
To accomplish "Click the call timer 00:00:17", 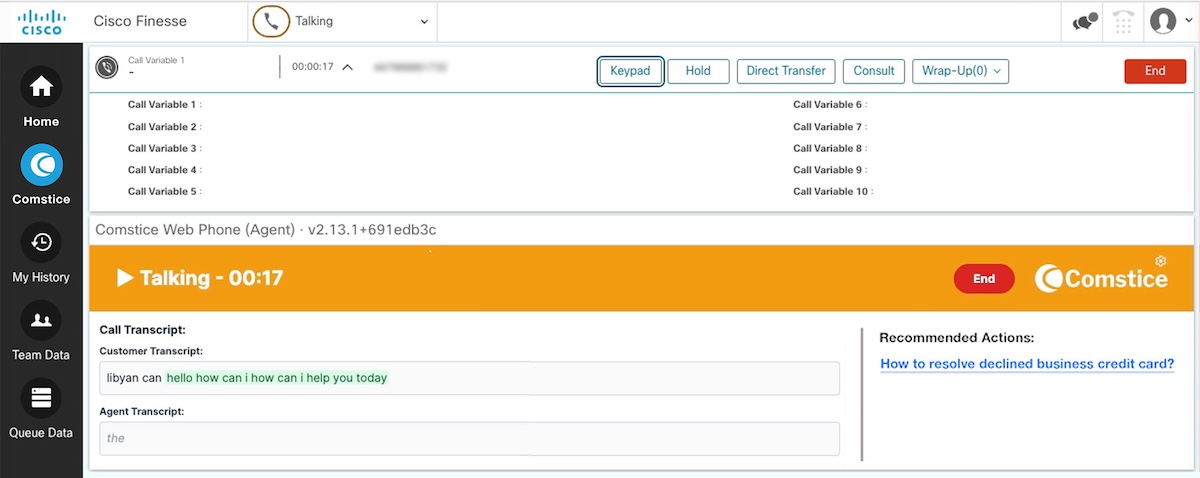I will (x=312, y=67).
